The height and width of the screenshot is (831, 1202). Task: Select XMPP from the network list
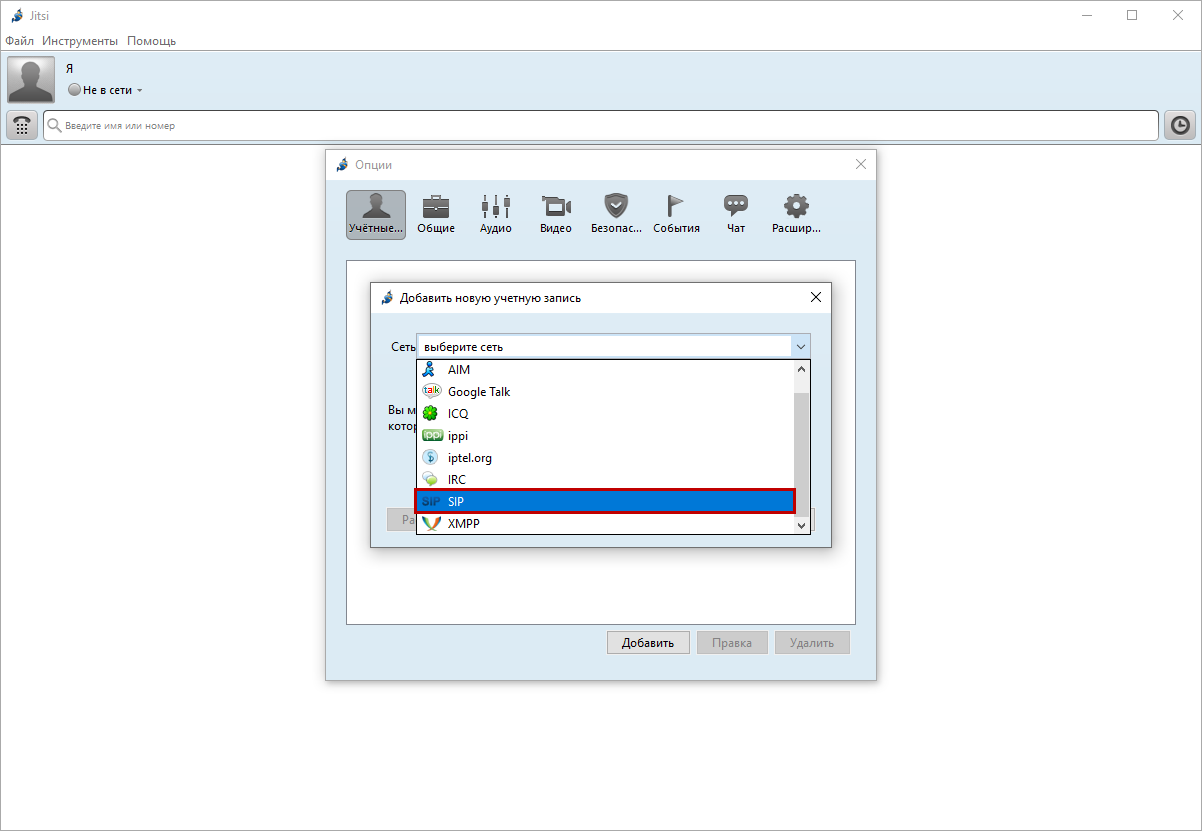(605, 523)
